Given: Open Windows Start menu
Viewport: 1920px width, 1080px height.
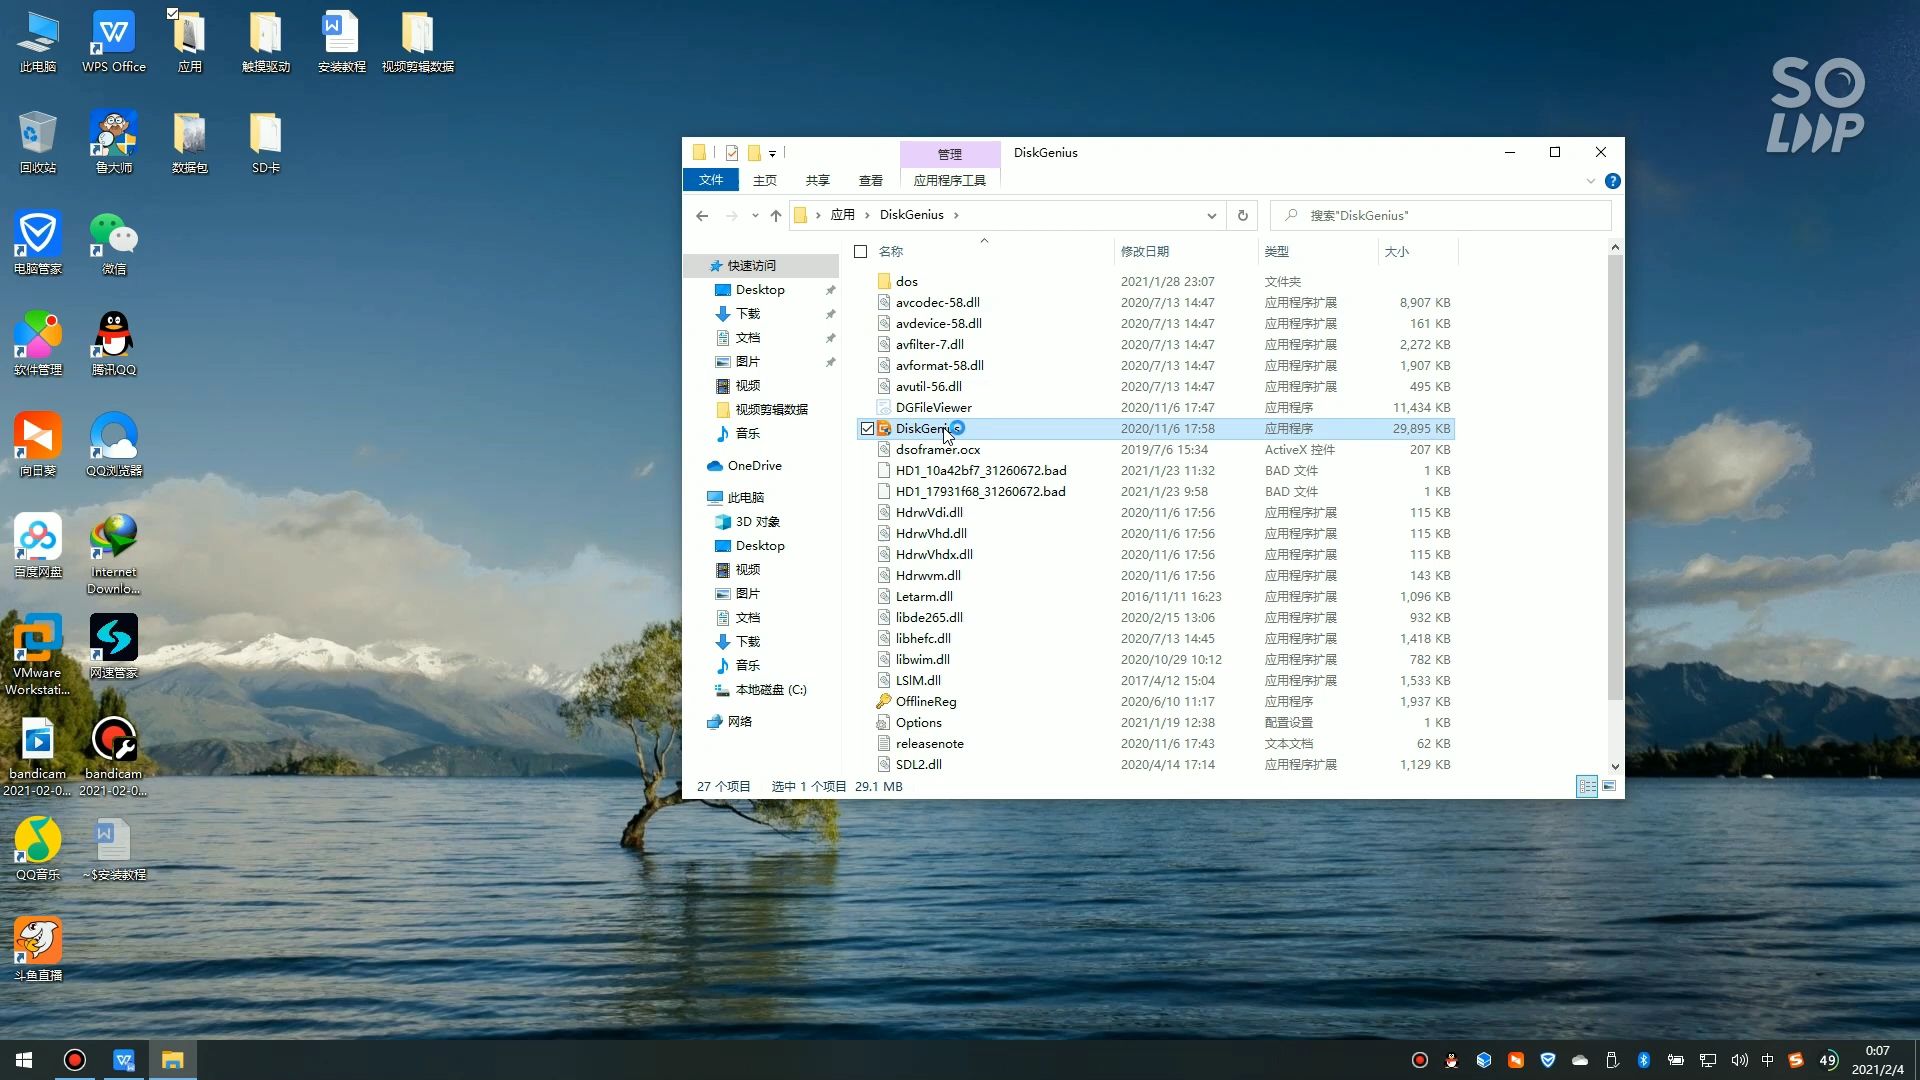Looking at the screenshot, I should click(x=24, y=1060).
